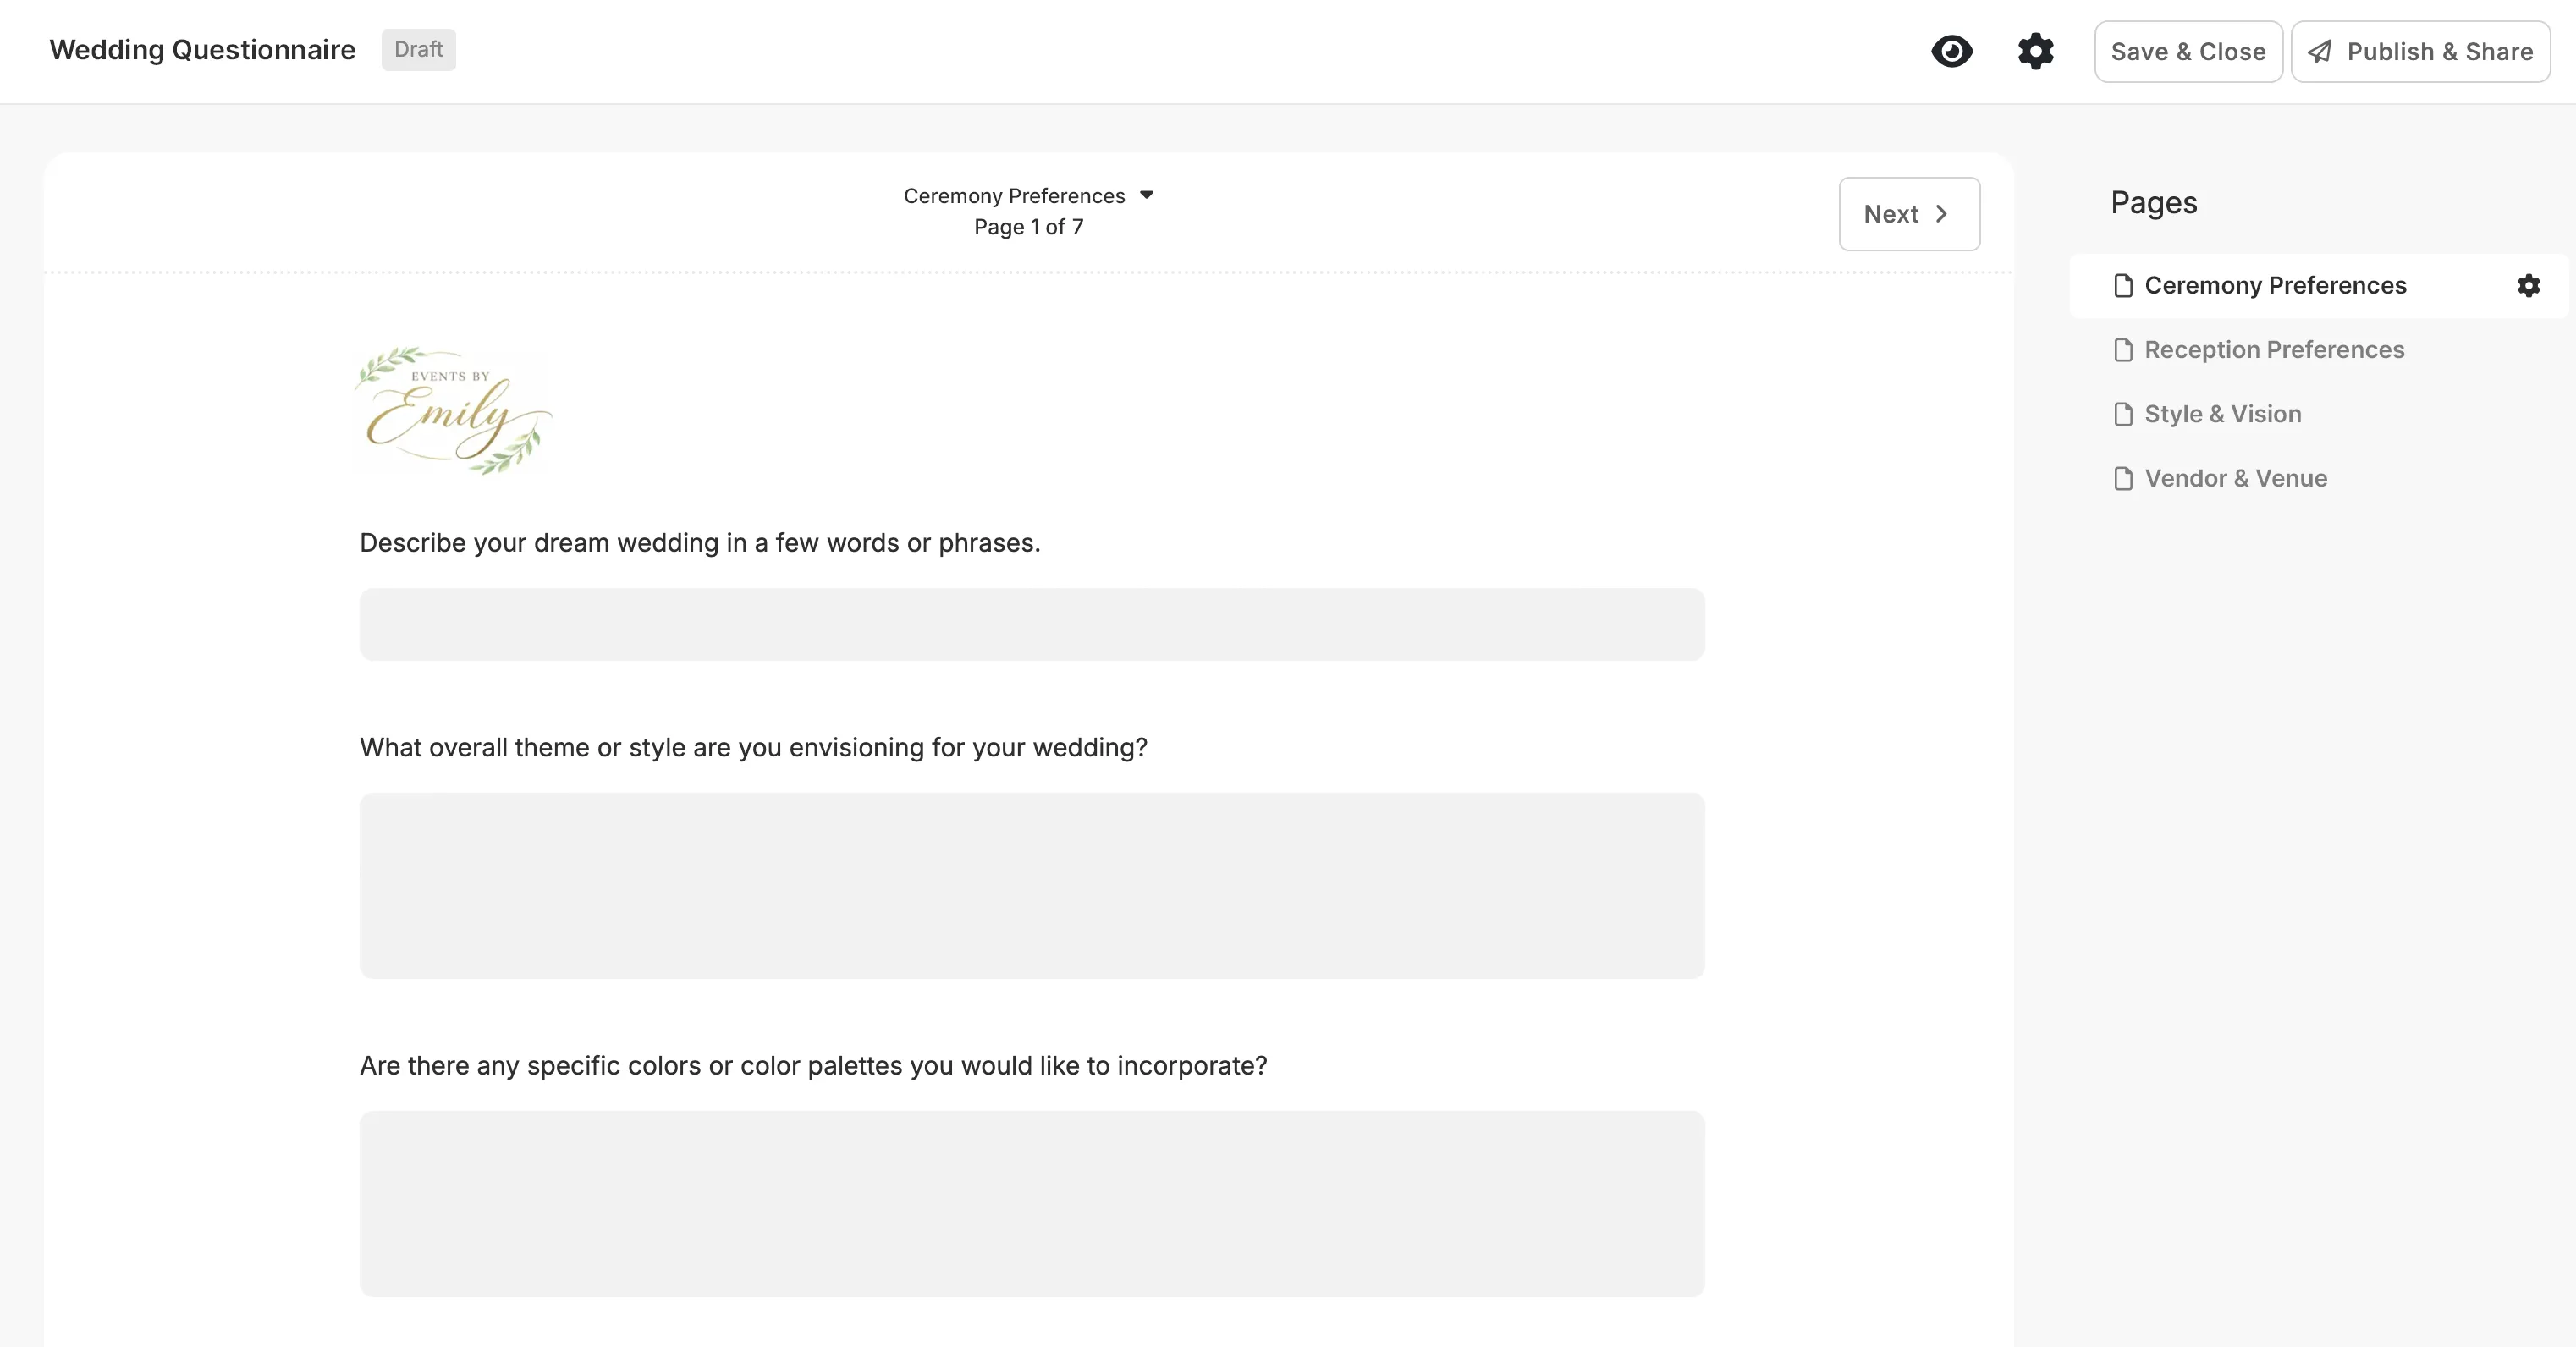Go to the Next page
The height and width of the screenshot is (1347, 2576).
[x=1909, y=214]
